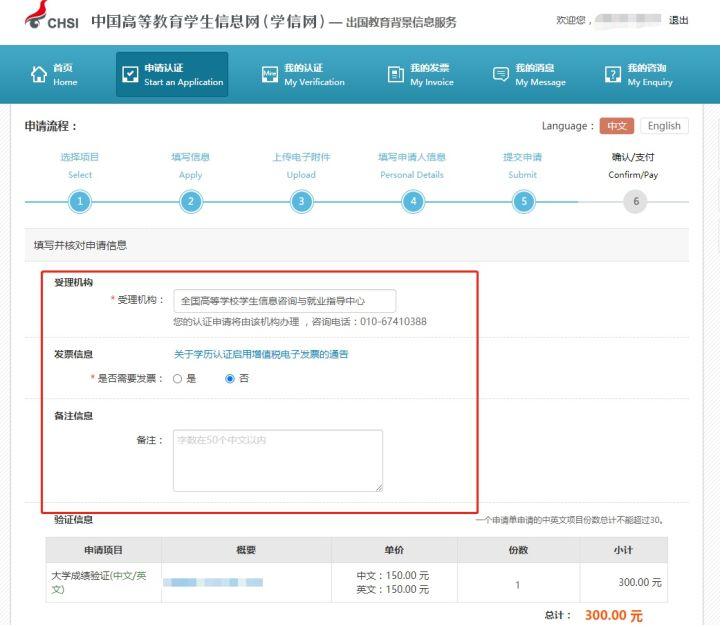
Task: Switch language to English
Action: point(664,126)
